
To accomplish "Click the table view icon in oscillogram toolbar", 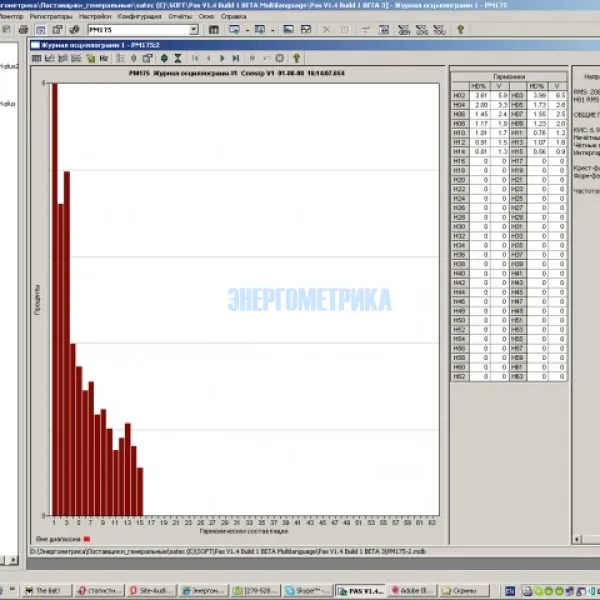I will click(37, 59).
